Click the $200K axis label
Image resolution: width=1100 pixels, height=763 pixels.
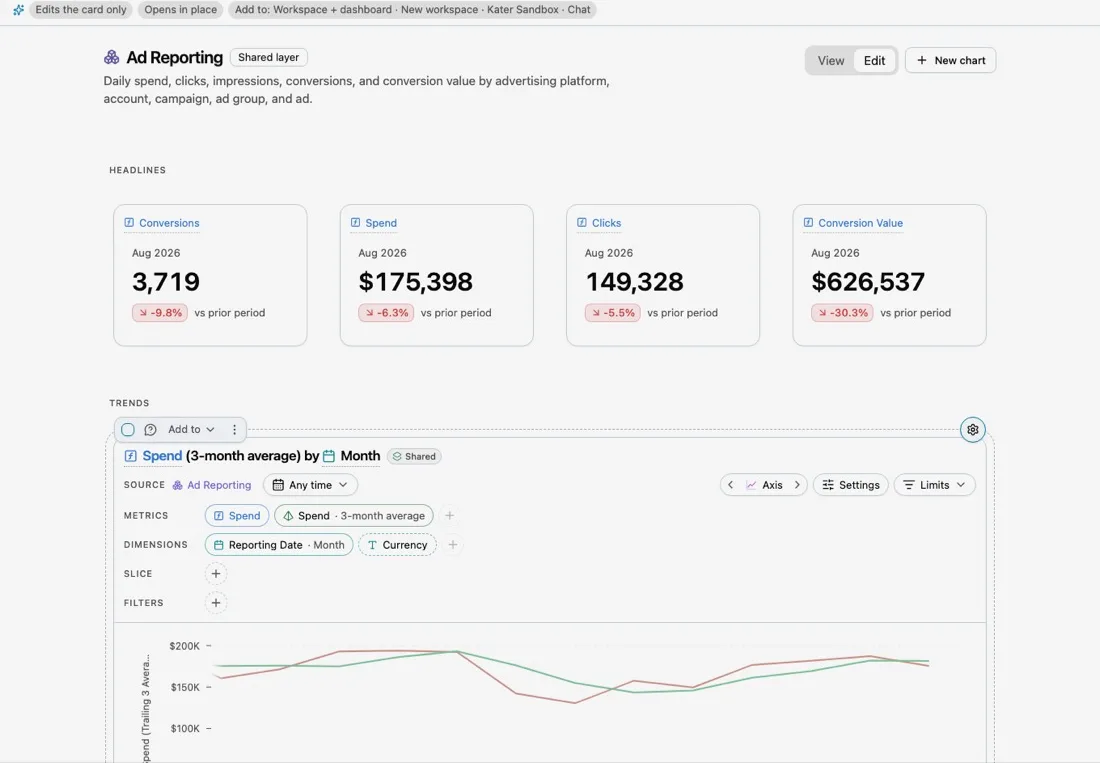point(185,646)
